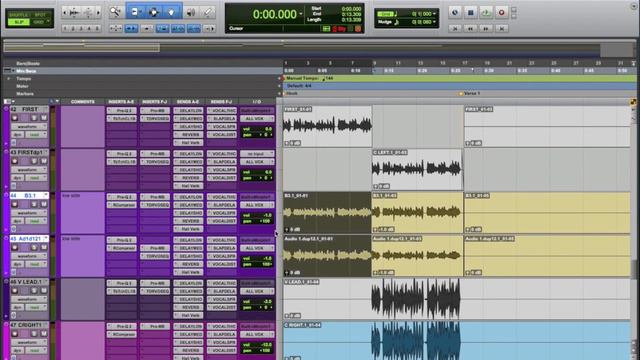This screenshot has width=640, height=360.
Task: Mute track 43 FIRSTdp1
Action: coord(43,161)
